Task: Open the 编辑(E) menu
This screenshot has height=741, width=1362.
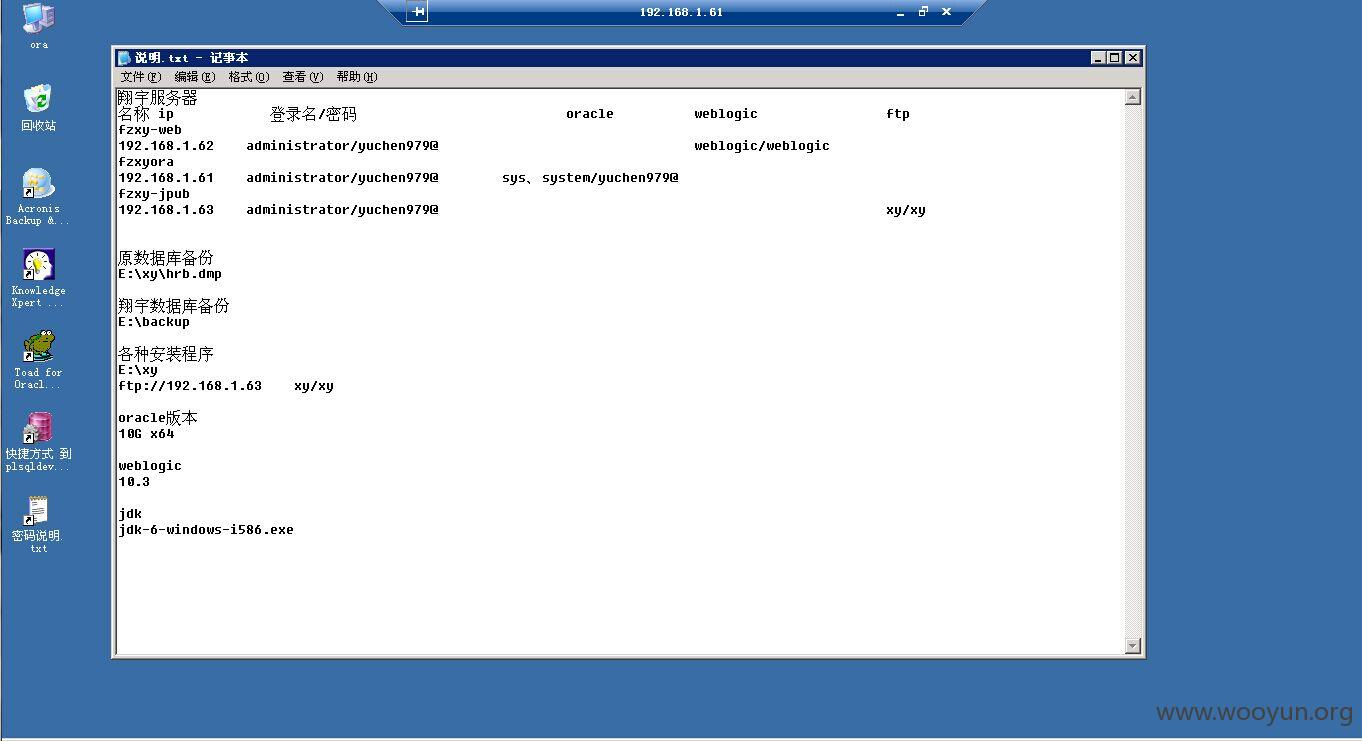Action: [x=194, y=77]
